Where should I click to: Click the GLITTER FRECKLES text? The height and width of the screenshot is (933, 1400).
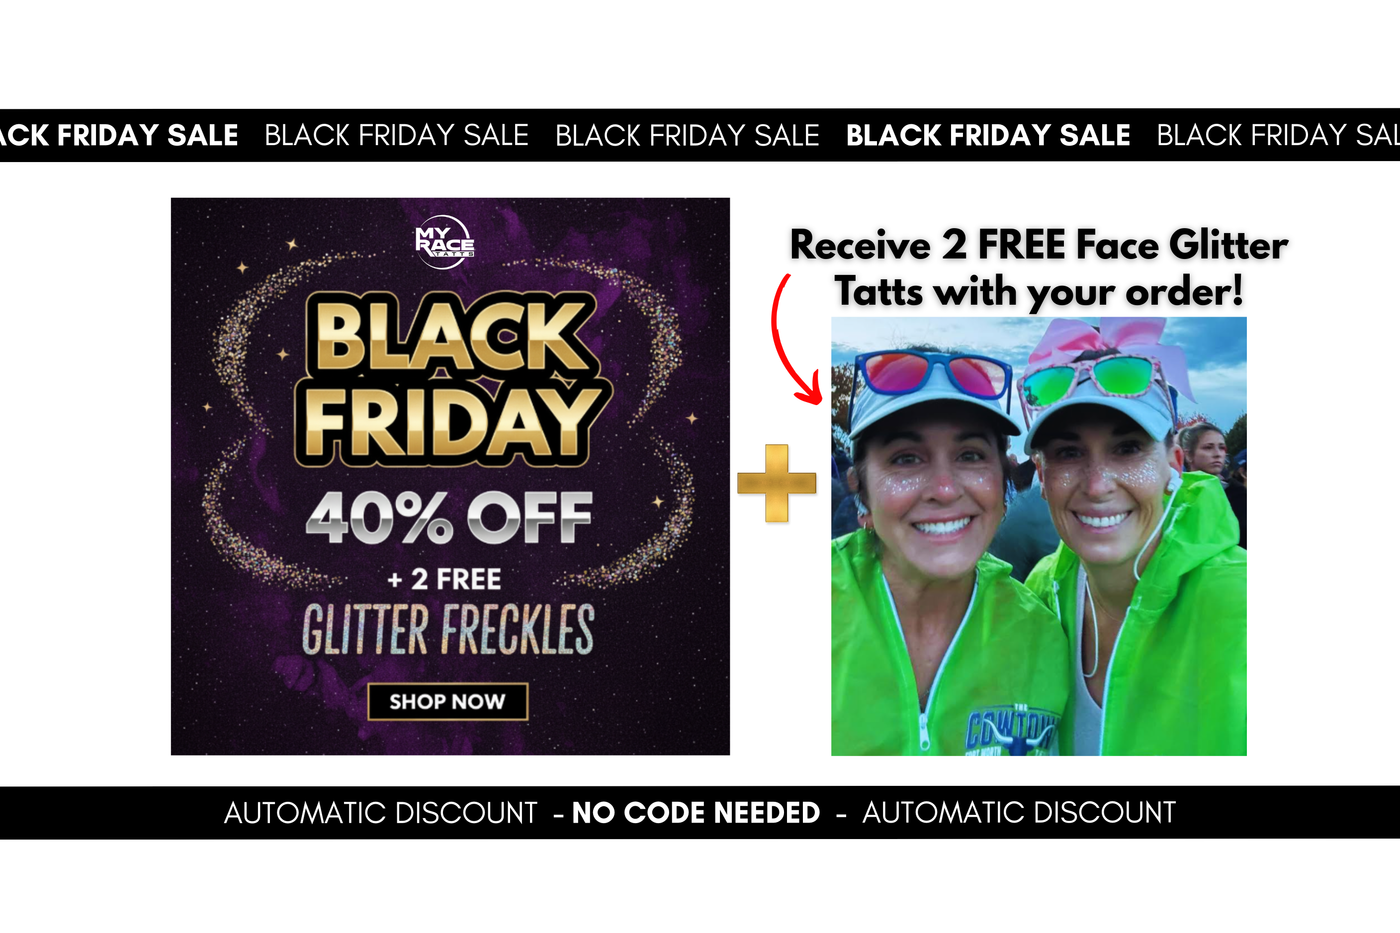pyautogui.click(x=448, y=630)
